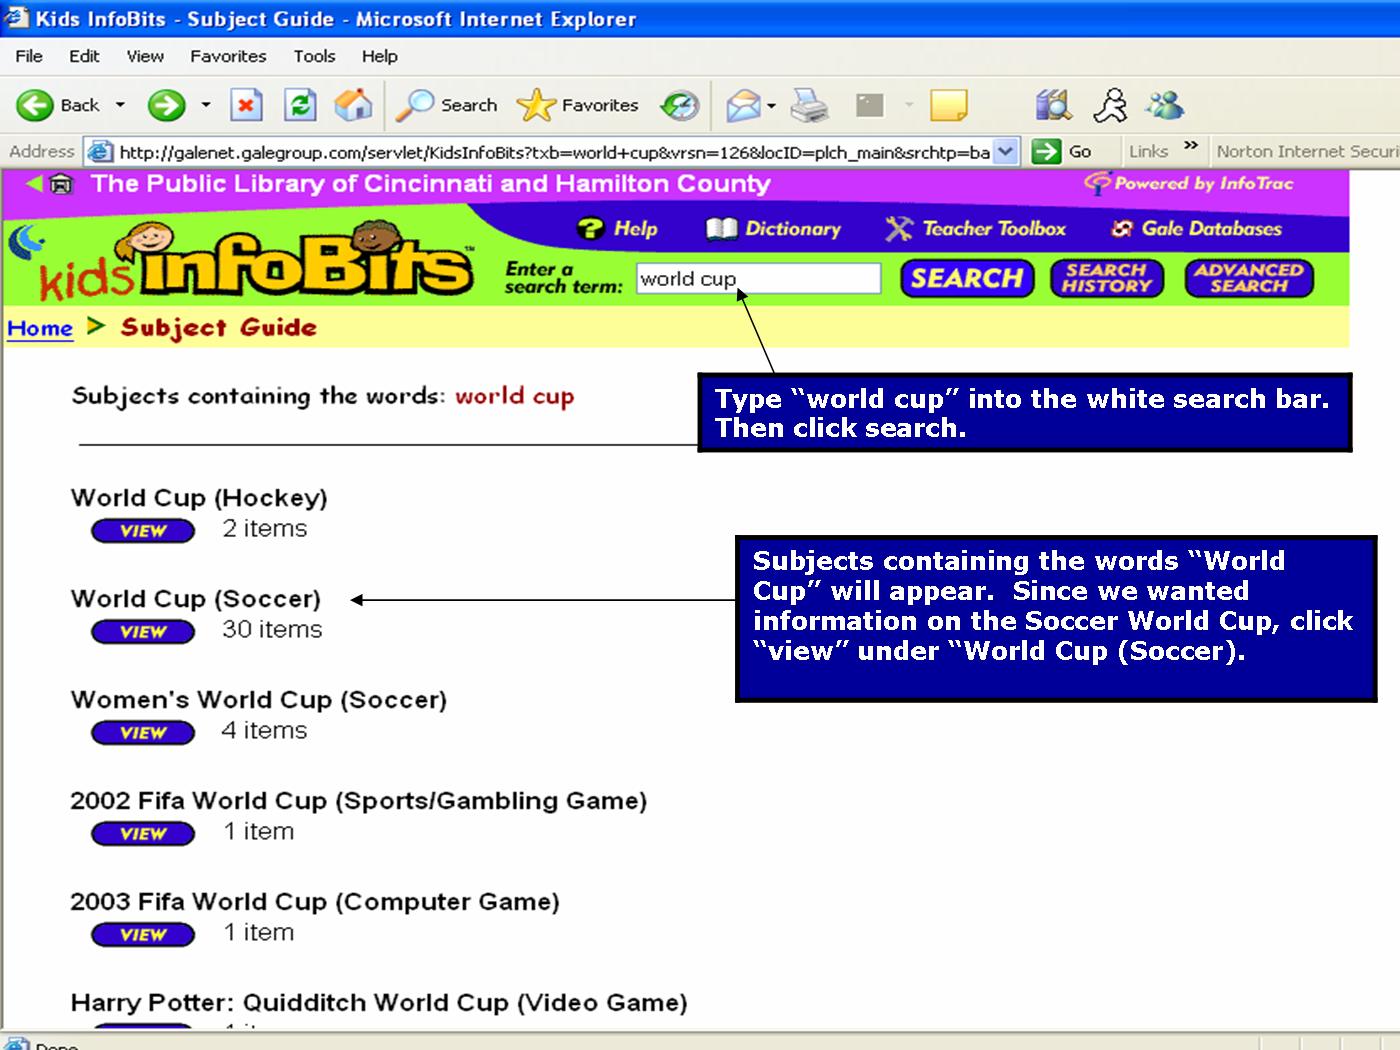Click the search term input field
The height and width of the screenshot is (1050, 1400).
click(x=758, y=279)
